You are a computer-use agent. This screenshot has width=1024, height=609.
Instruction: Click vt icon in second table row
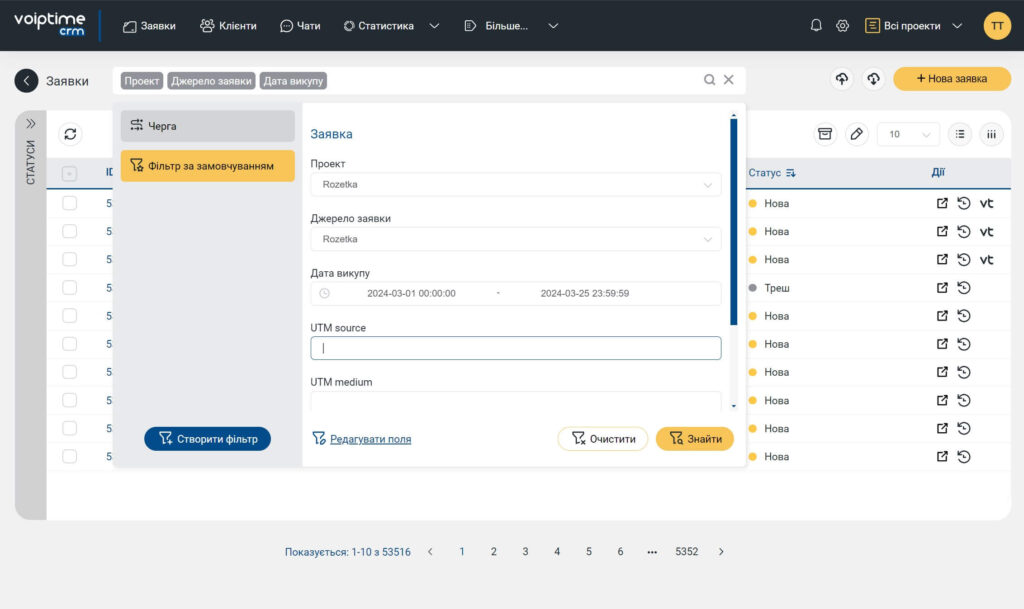pos(986,231)
